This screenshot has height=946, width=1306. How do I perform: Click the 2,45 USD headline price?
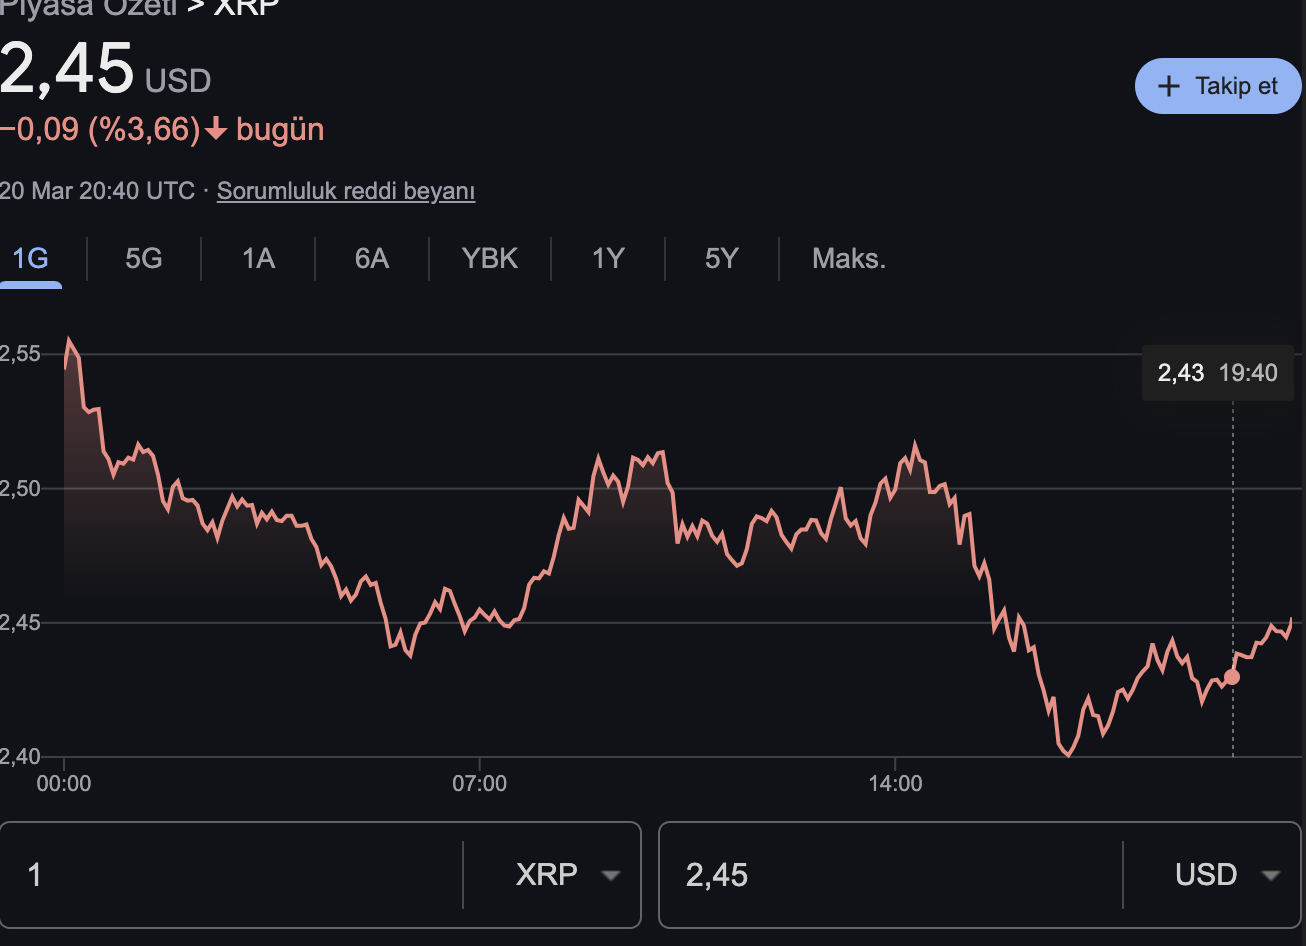105,70
